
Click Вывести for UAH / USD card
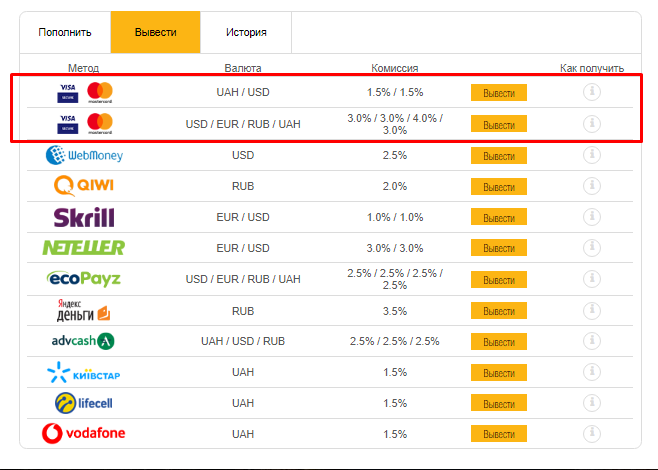[498, 93]
